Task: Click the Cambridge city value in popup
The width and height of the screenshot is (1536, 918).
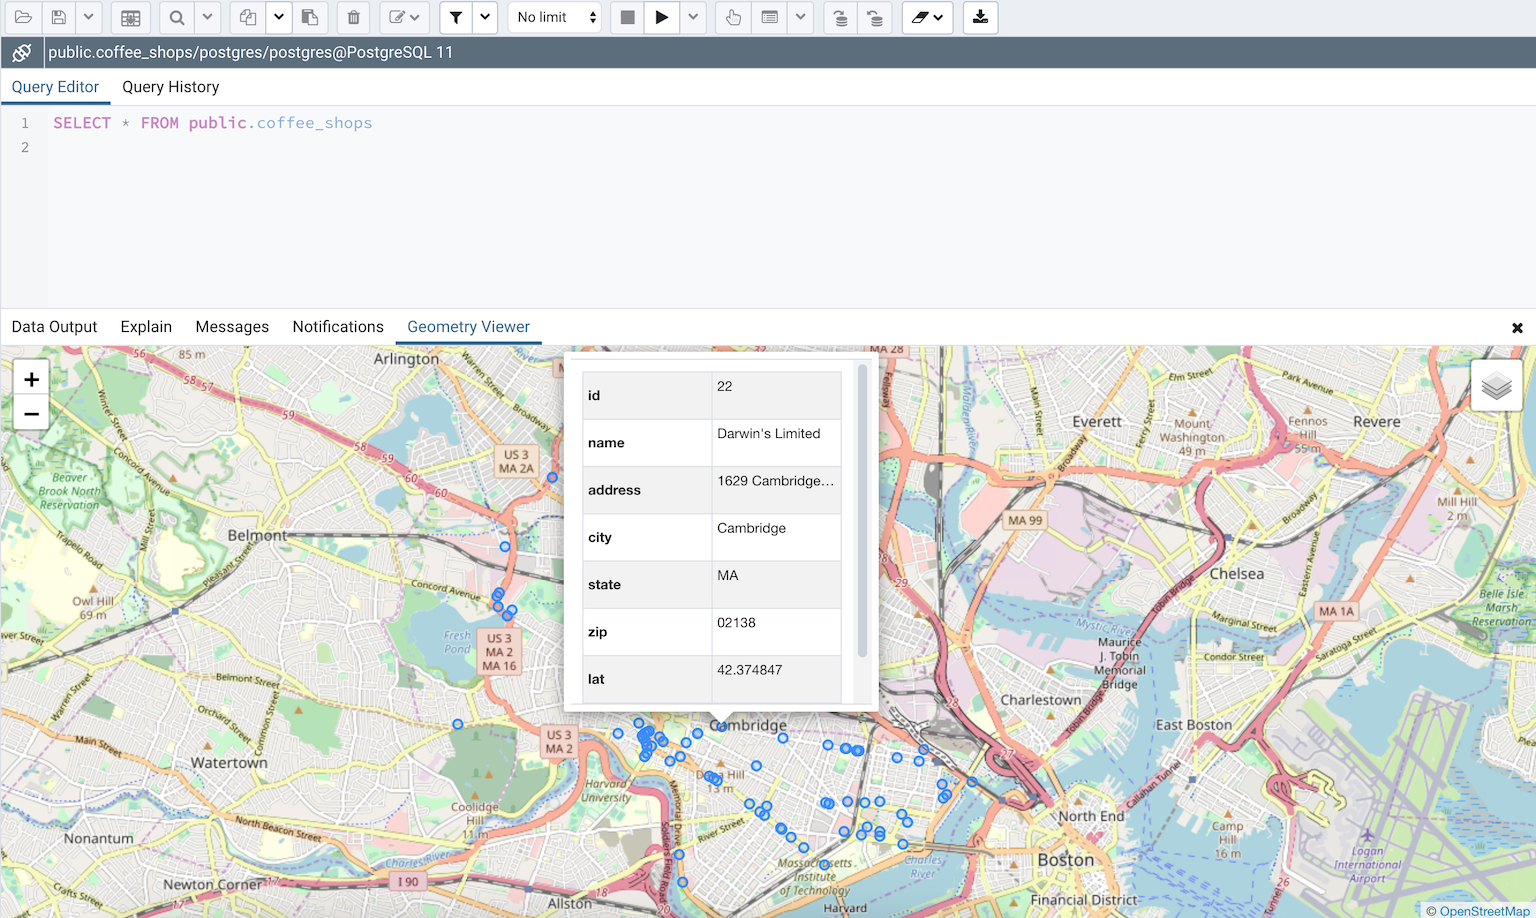Action: tap(751, 528)
